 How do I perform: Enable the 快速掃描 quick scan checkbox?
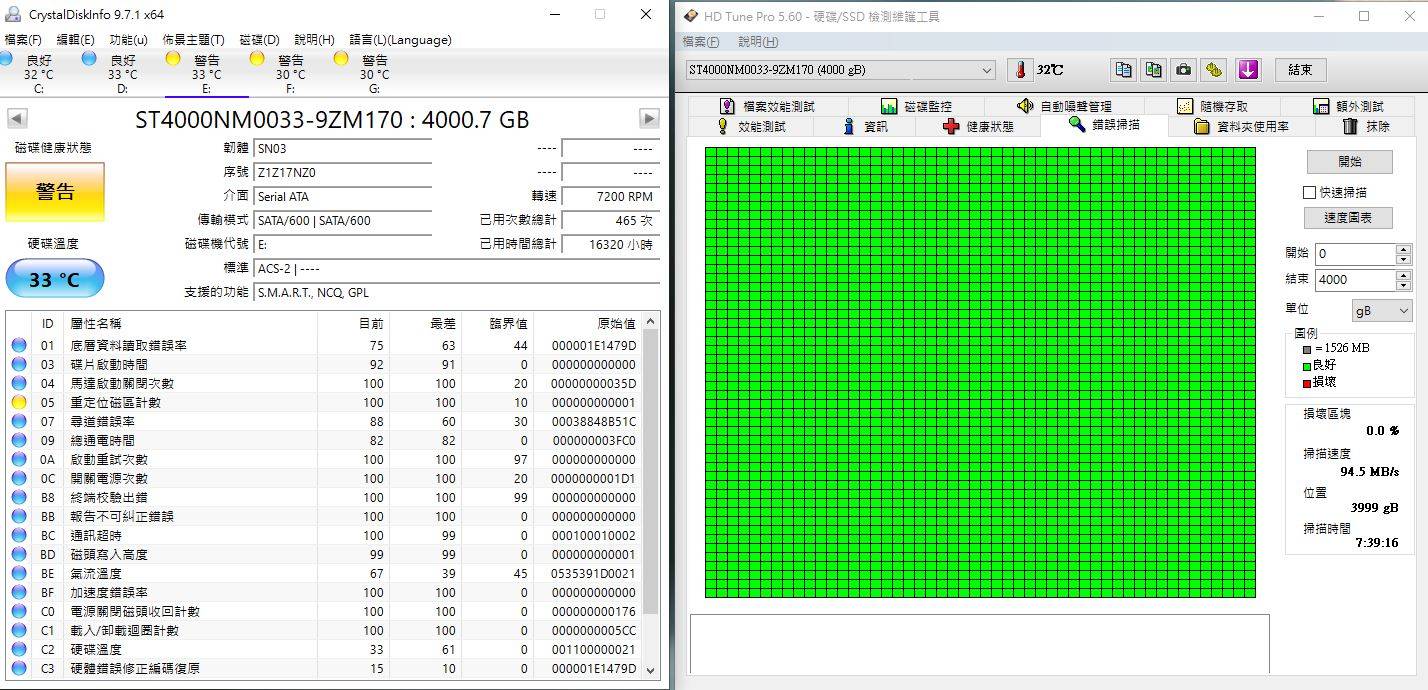(1309, 192)
